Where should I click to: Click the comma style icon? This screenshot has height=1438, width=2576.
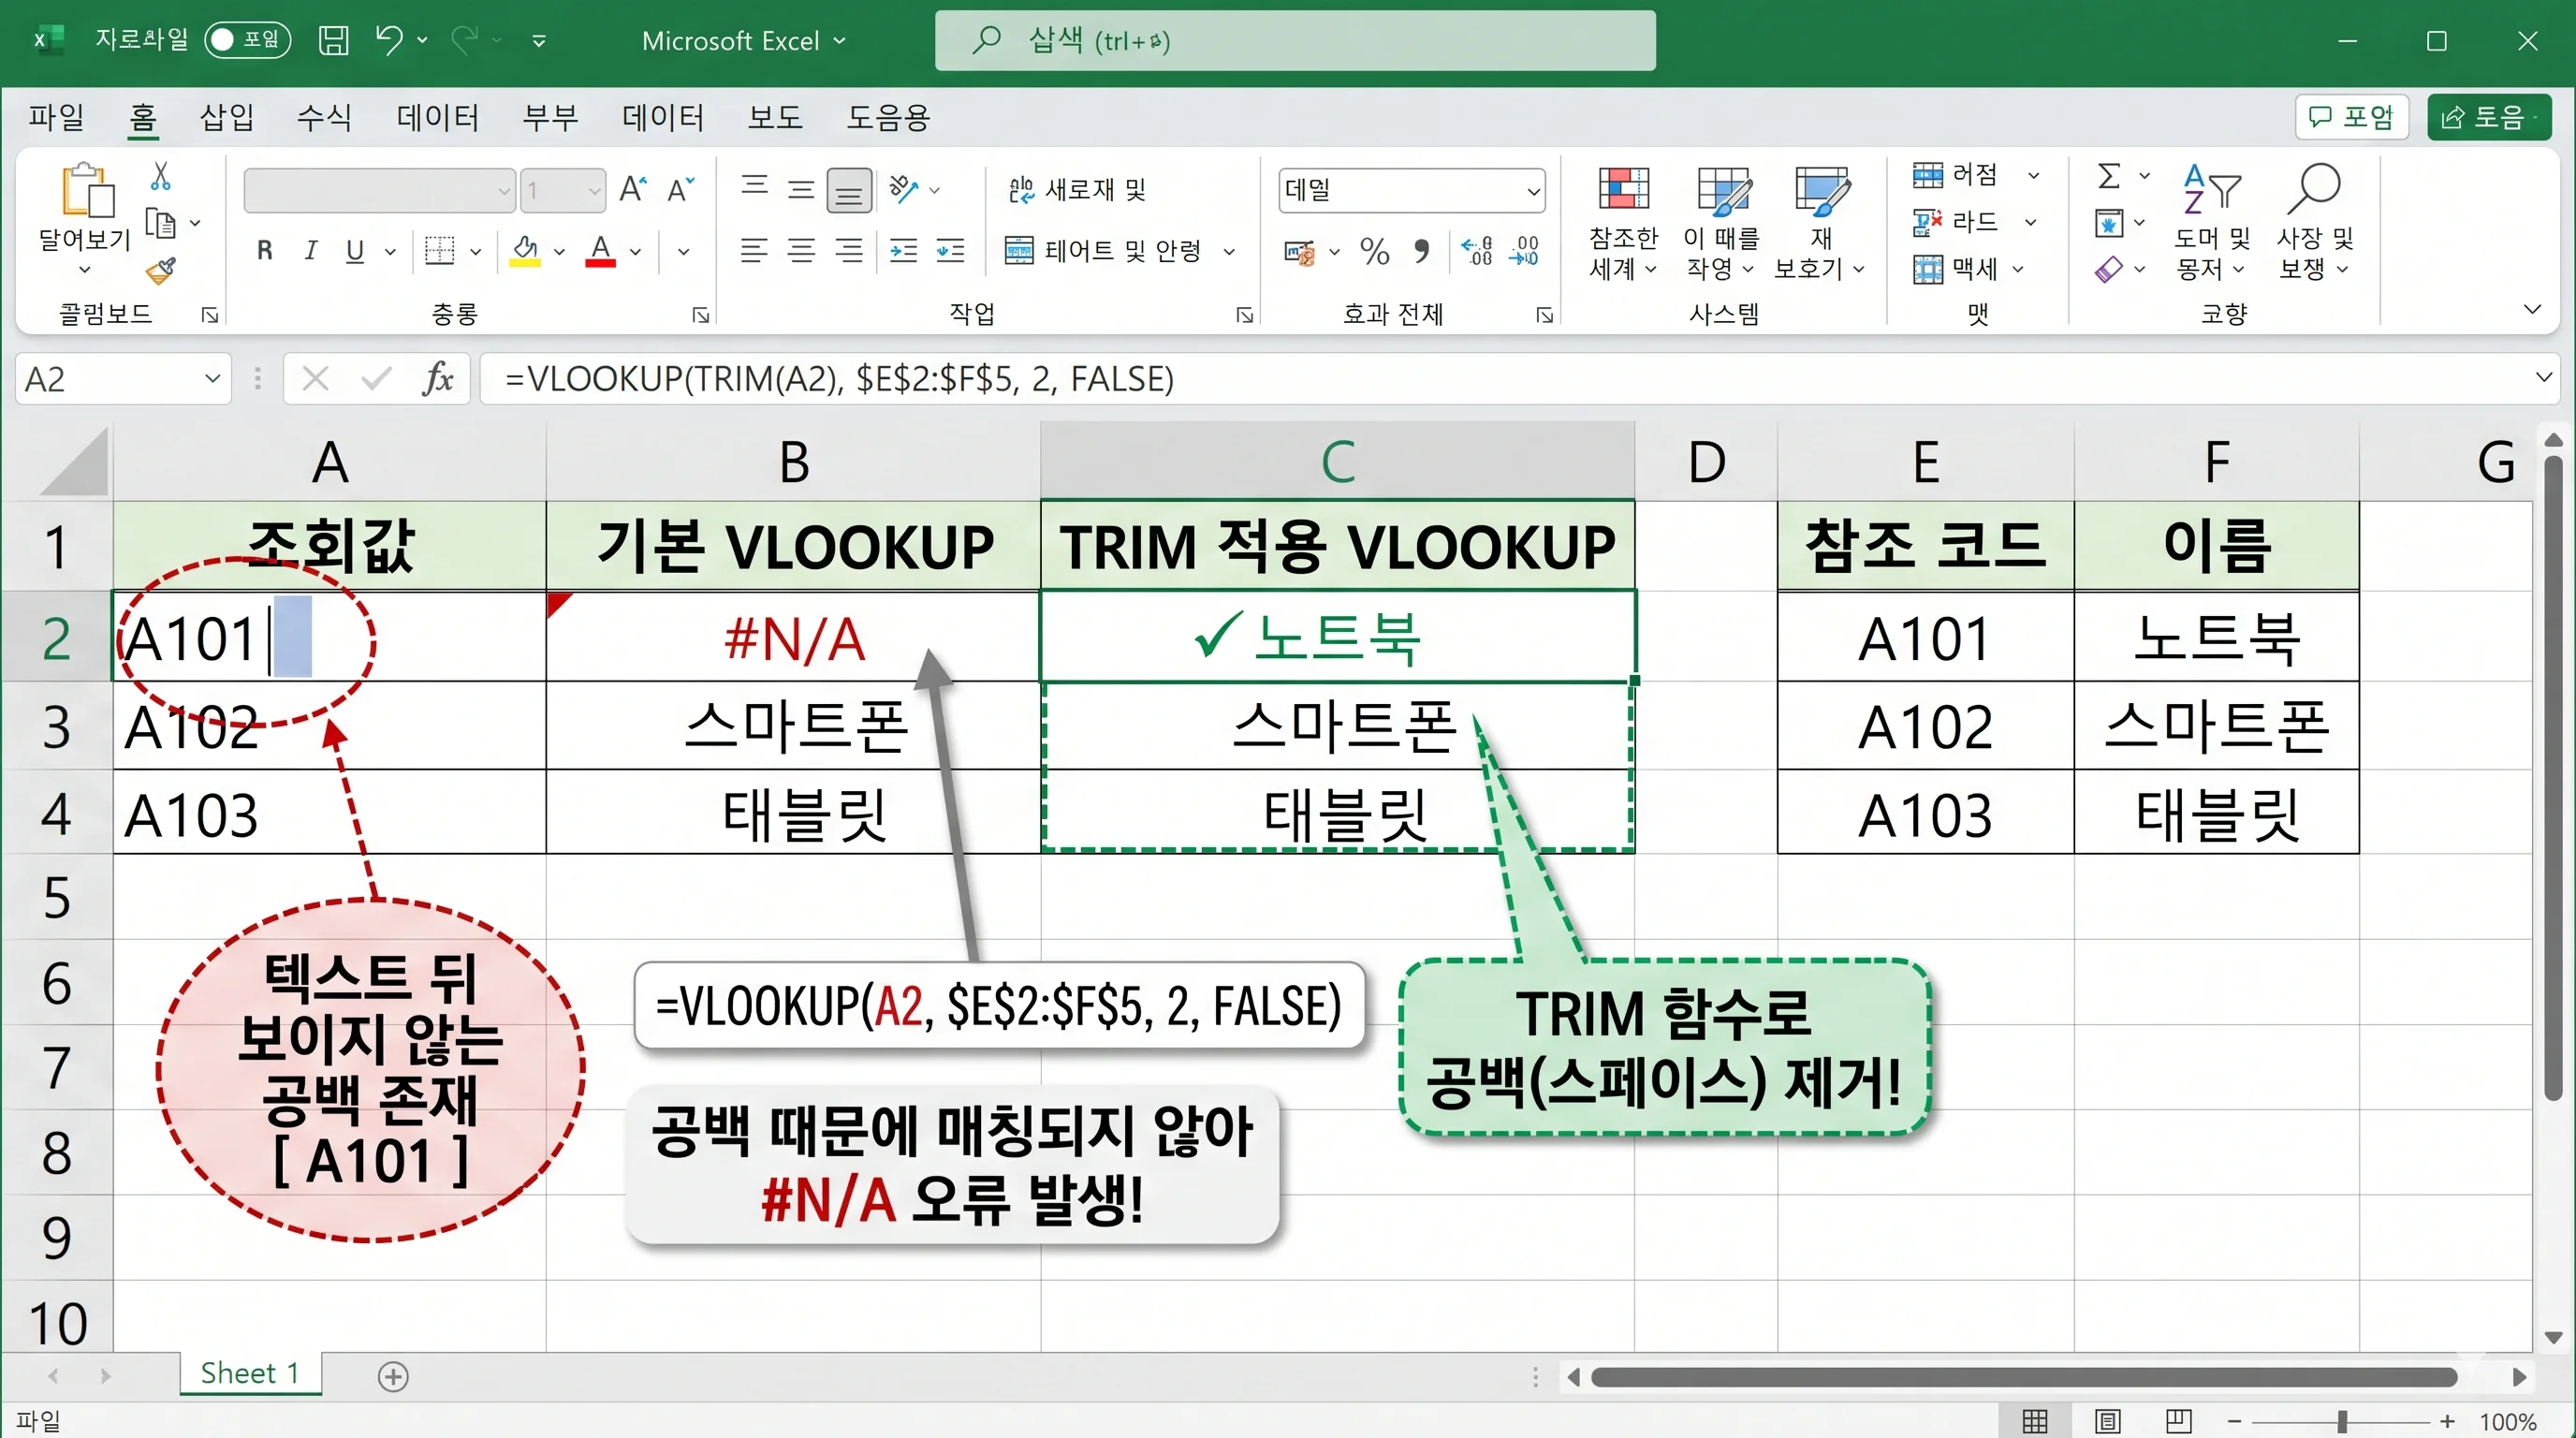tap(1422, 251)
